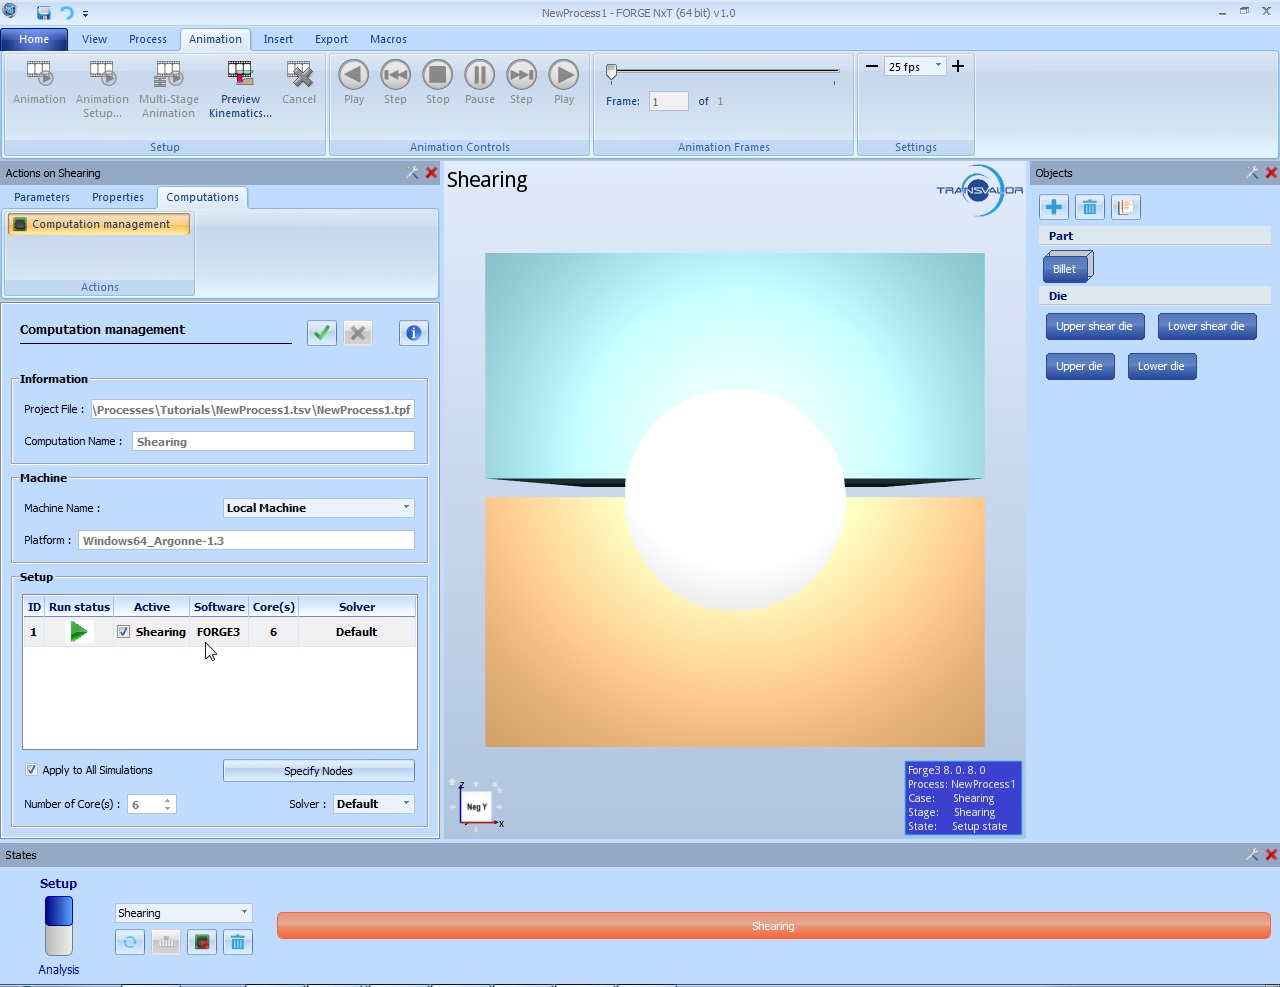This screenshot has width=1280, height=987.
Task: Decrease the fps with minus button
Action: click(872, 66)
